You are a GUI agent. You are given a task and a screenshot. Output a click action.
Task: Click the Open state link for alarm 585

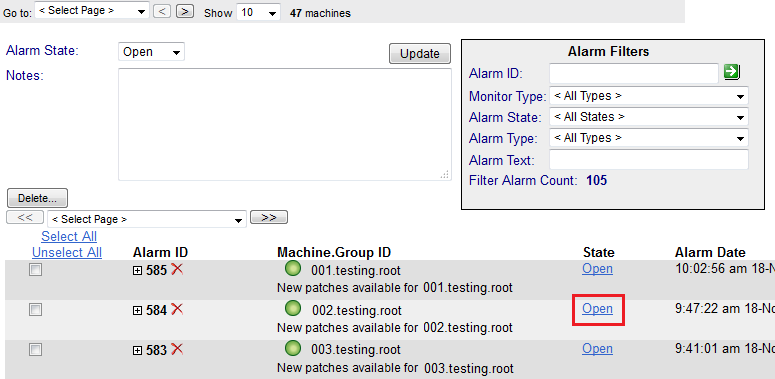[x=598, y=269]
